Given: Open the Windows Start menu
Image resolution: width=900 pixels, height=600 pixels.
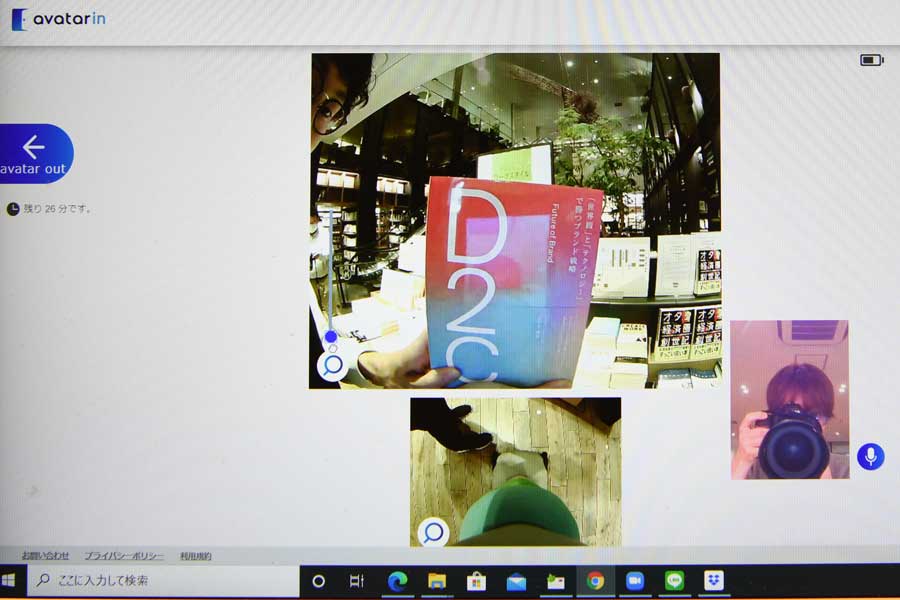Looking at the screenshot, I should (9, 580).
